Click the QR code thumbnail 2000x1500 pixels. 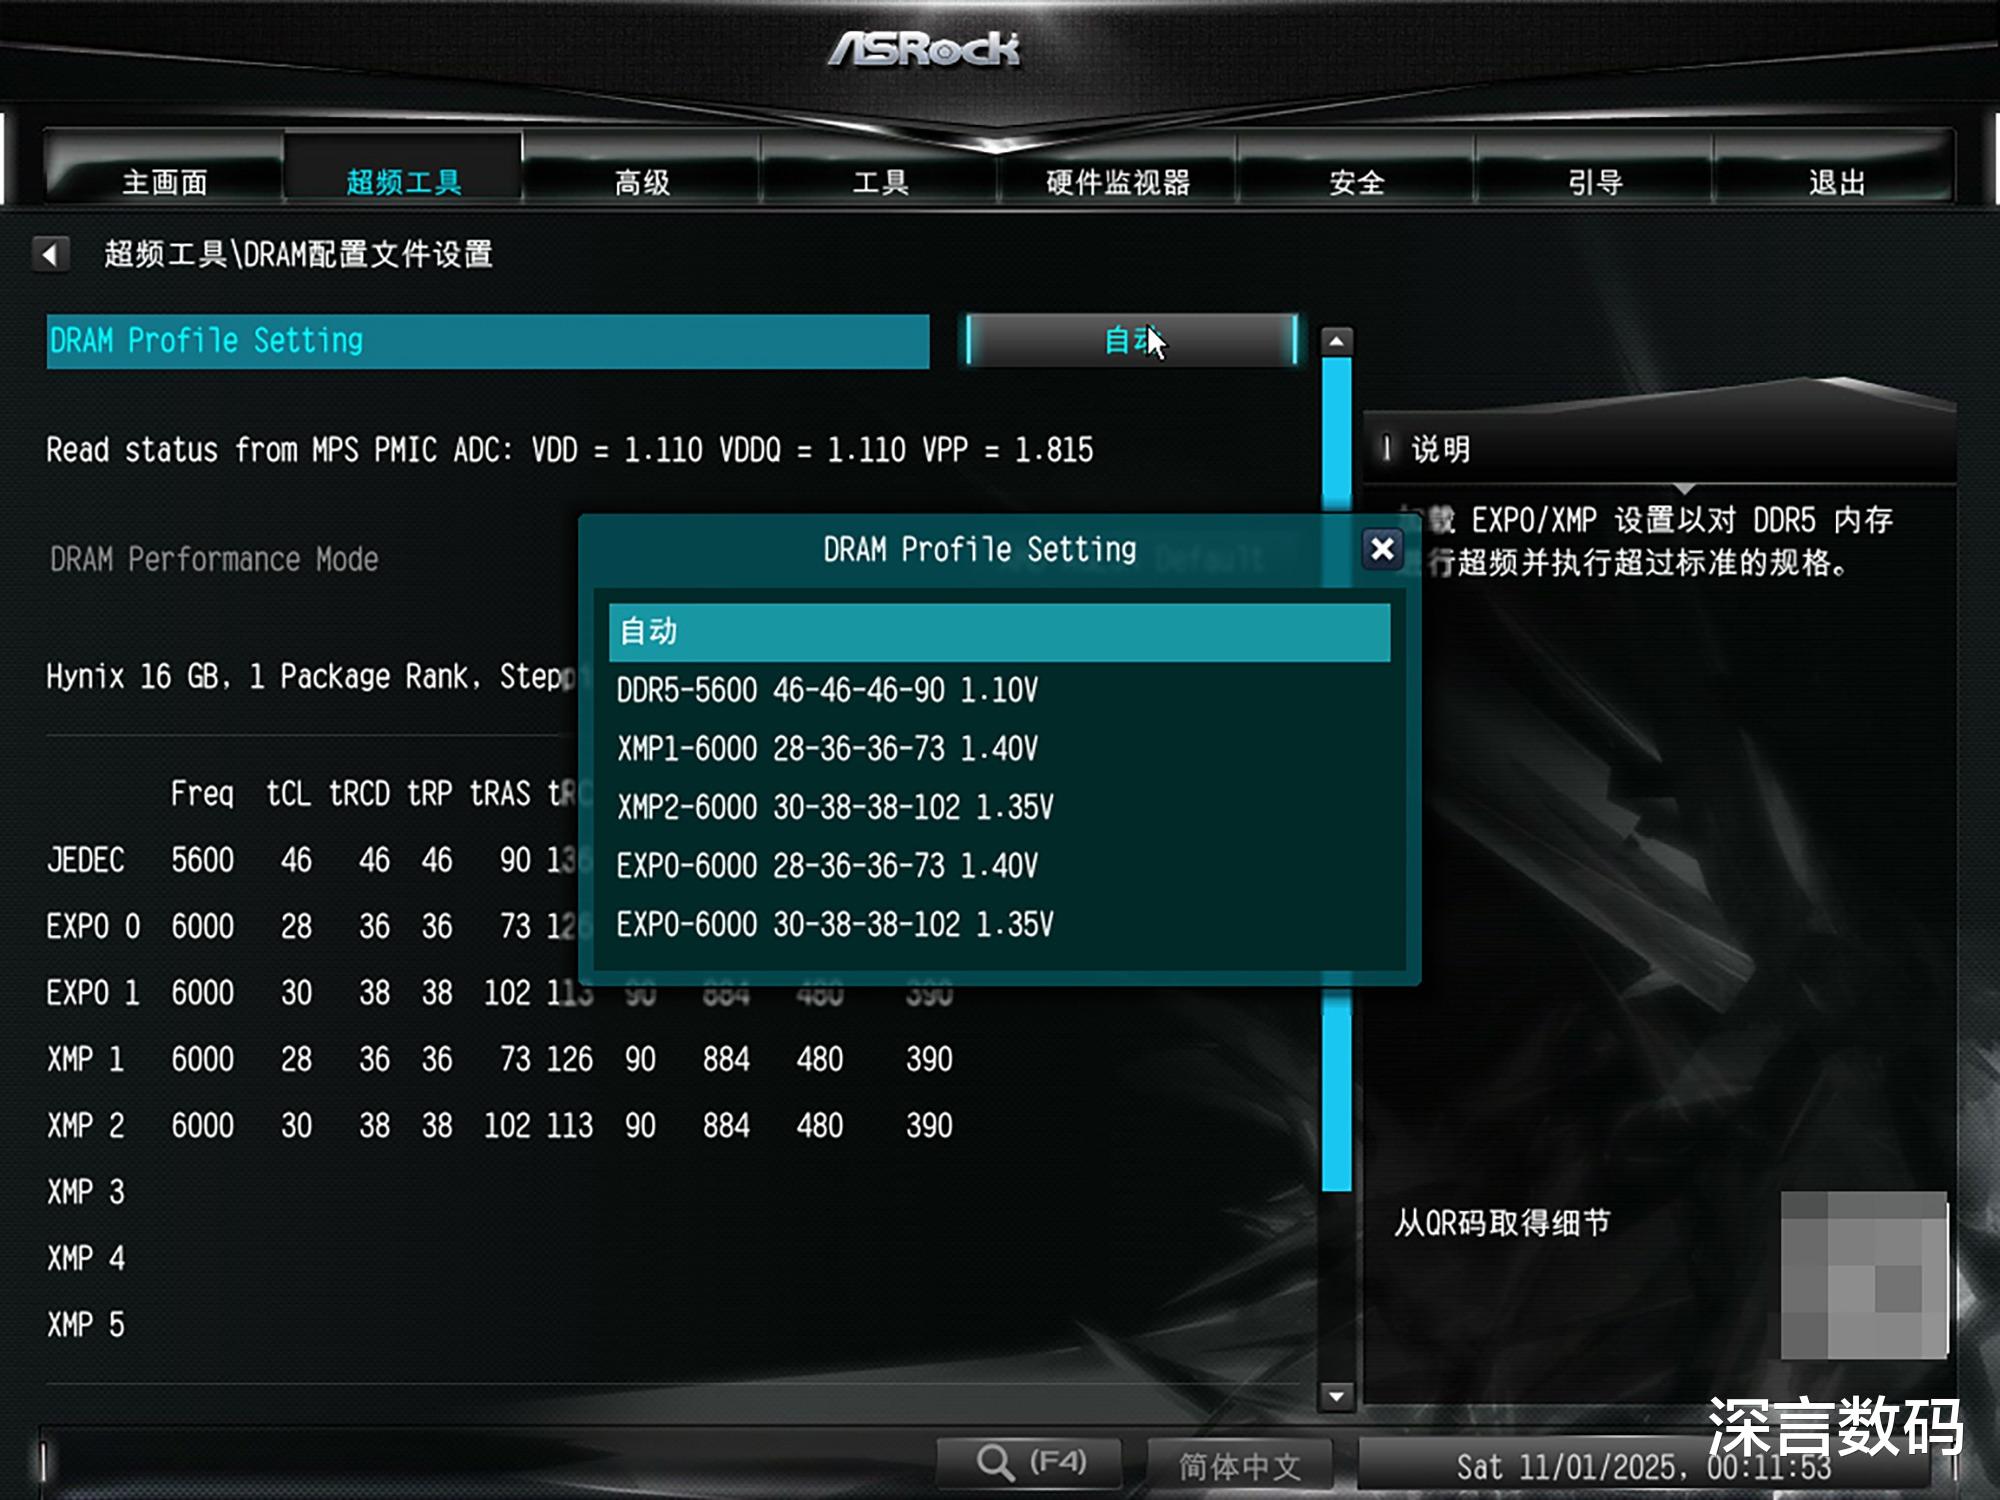click(x=1864, y=1275)
